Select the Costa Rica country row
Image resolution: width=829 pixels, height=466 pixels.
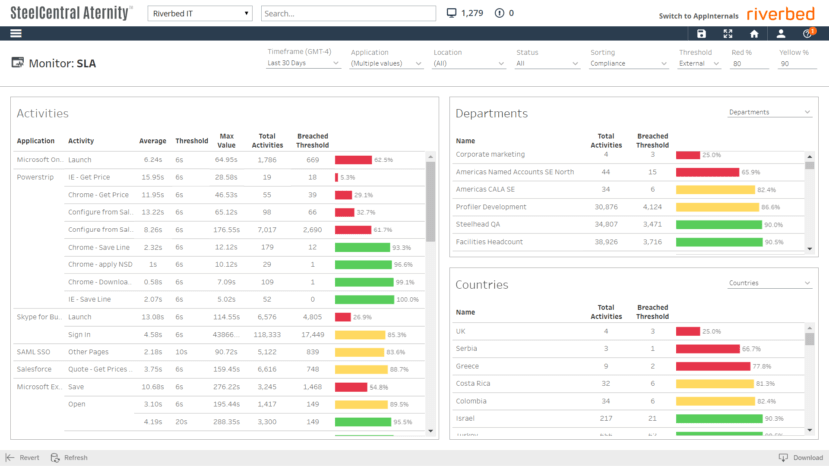[473, 383]
